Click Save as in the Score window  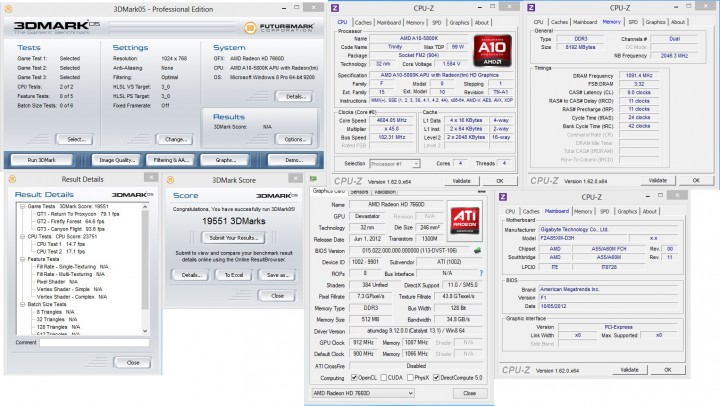(277, 275)
